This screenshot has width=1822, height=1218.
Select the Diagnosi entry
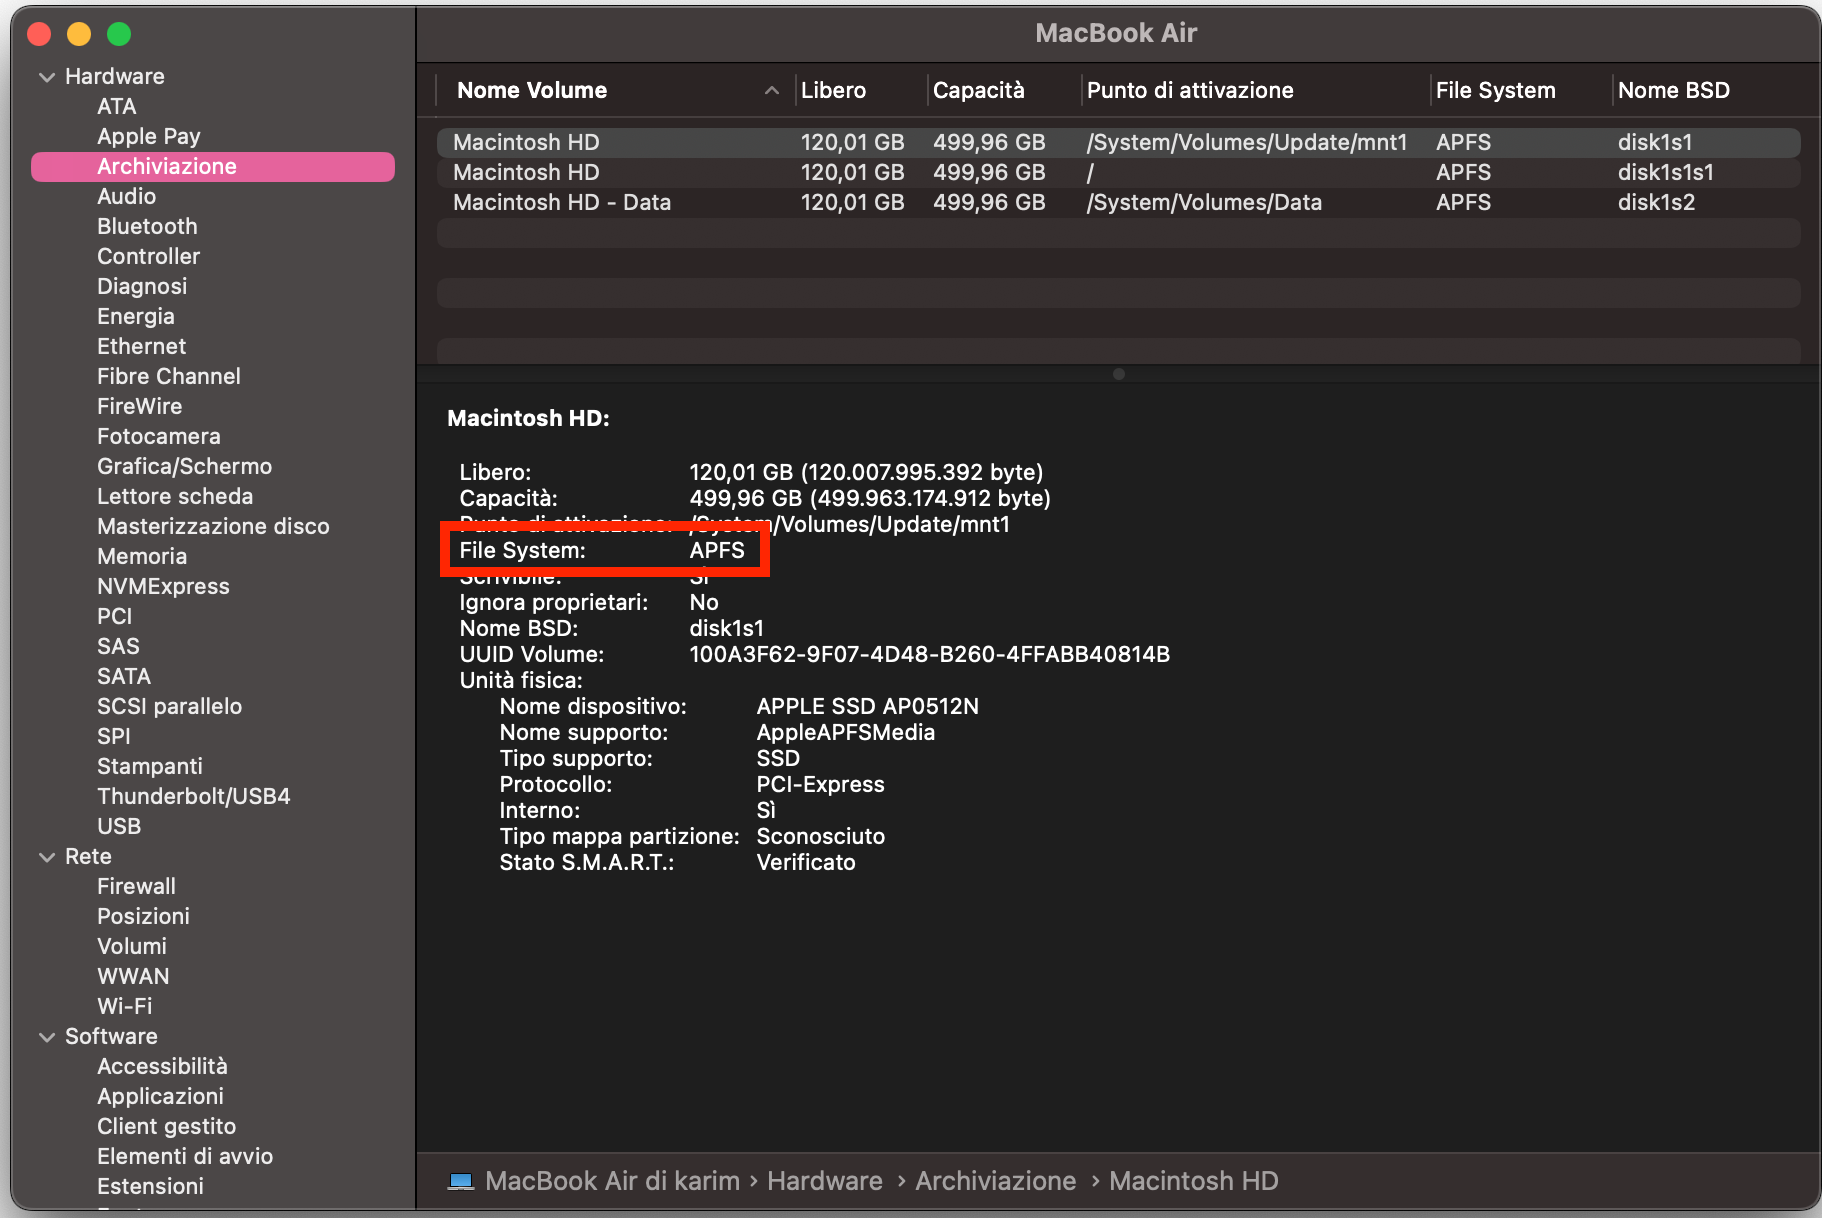click(x=142, y=286)
